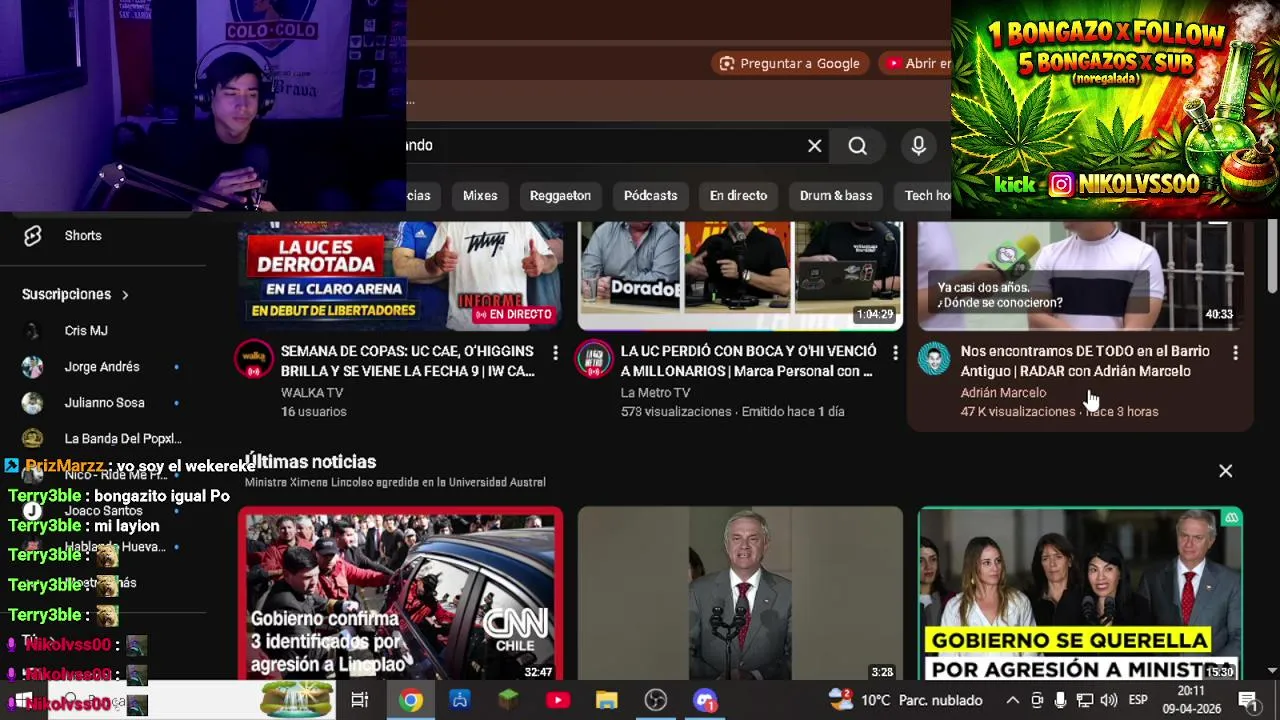
Task: Select the Drum & bass filter chip
Action: click(x=836, y=196)
